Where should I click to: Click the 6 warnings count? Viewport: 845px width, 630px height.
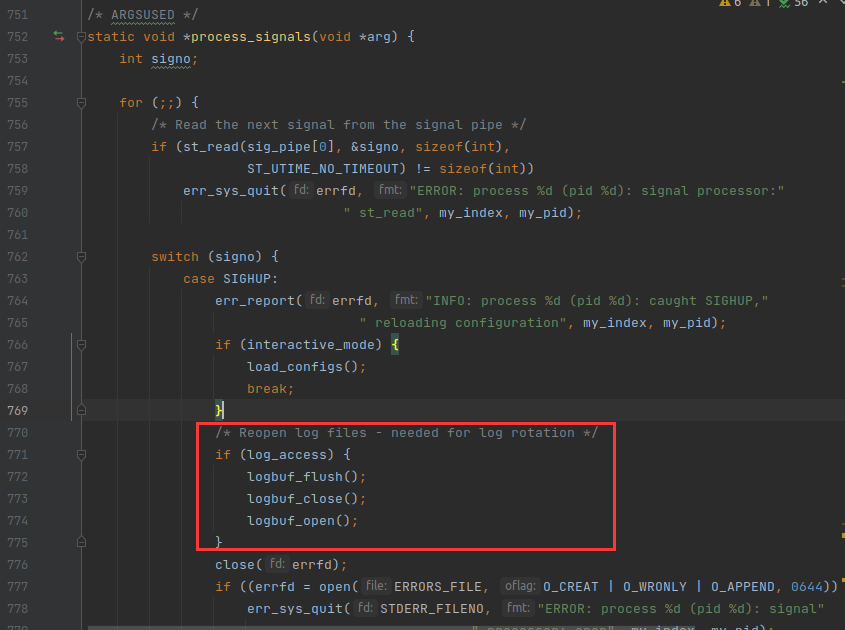738,4
